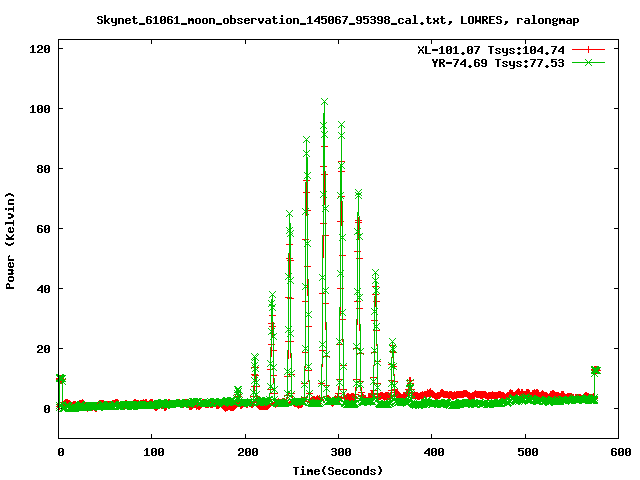The height and width of the screenshot is (480, 640).
Task: Click the tallest green peak marker near 100 K
Action: click(324, 102)
